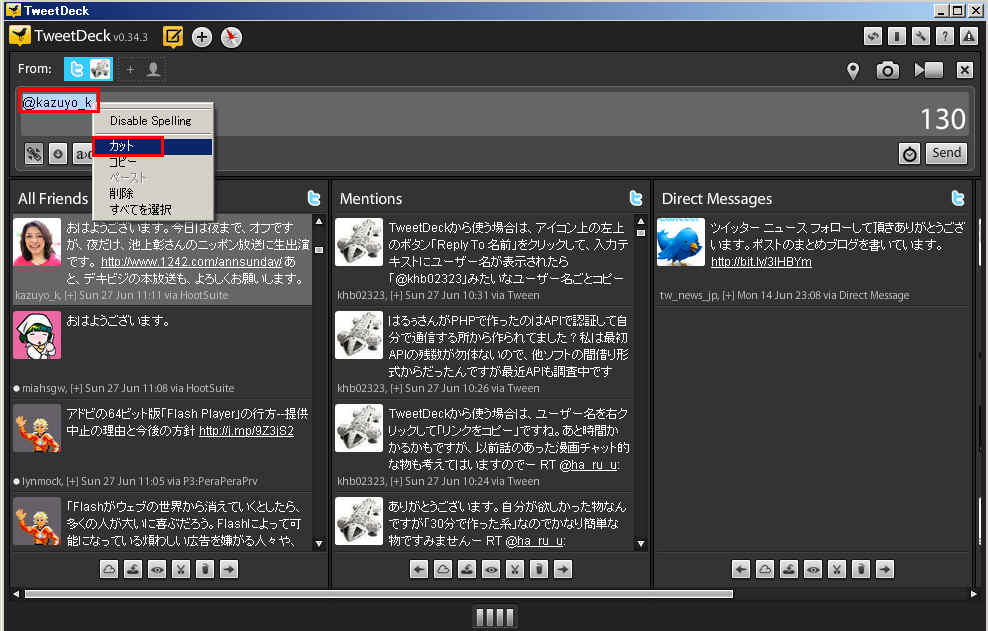
Task: Click the Direct Messages column title
Action: (x=716, y=199)
